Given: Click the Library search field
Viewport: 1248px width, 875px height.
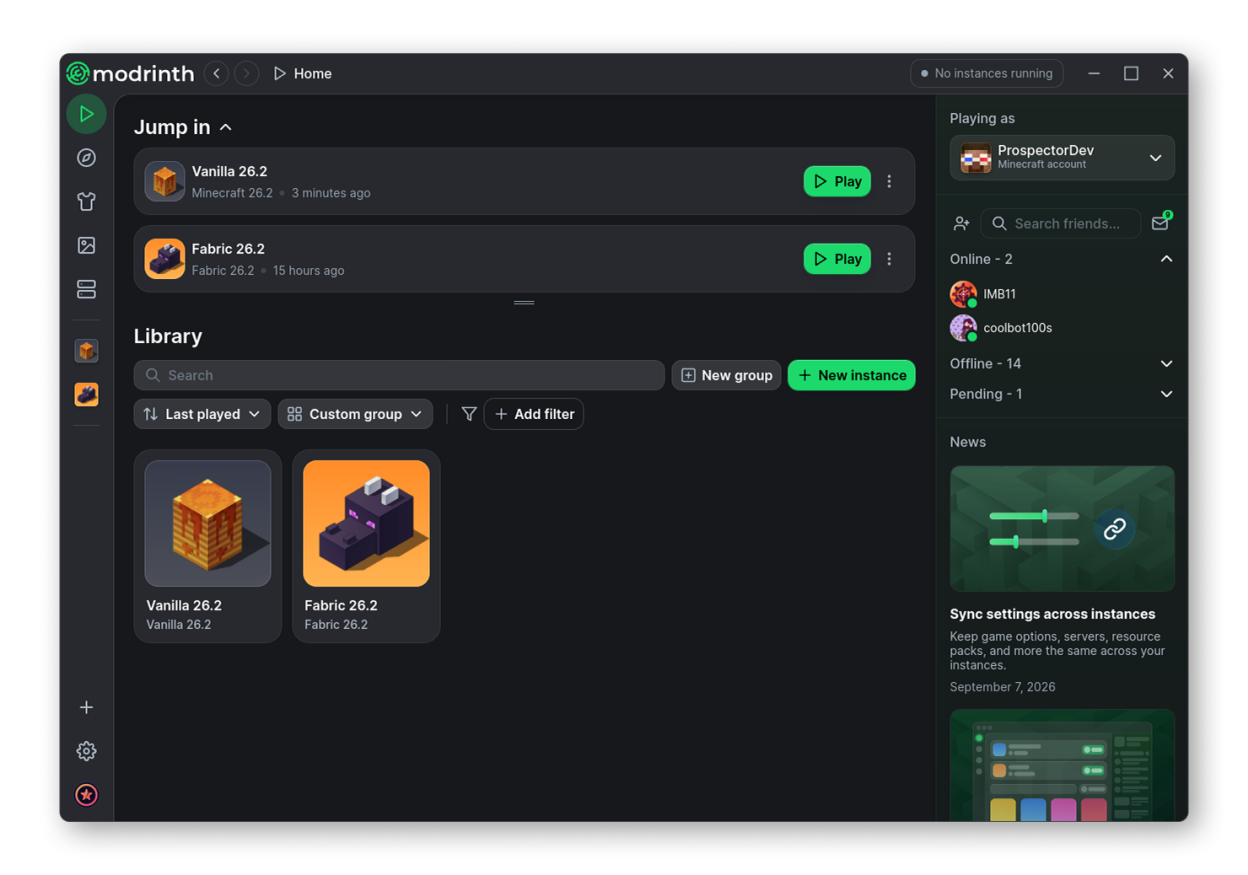Looking at the screenshot, I should point(399,375).
